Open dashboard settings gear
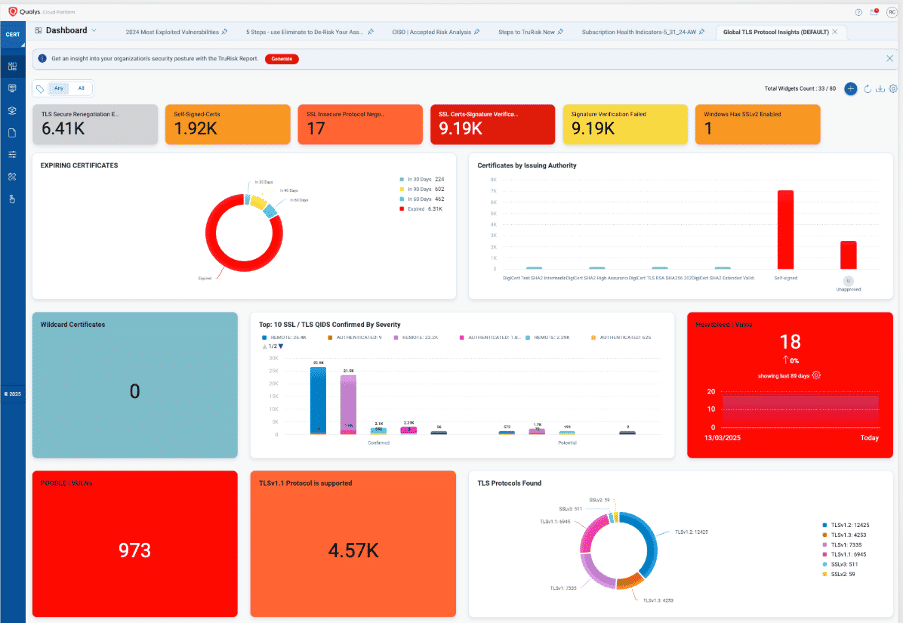904x624 pixels. coord(893,89)
